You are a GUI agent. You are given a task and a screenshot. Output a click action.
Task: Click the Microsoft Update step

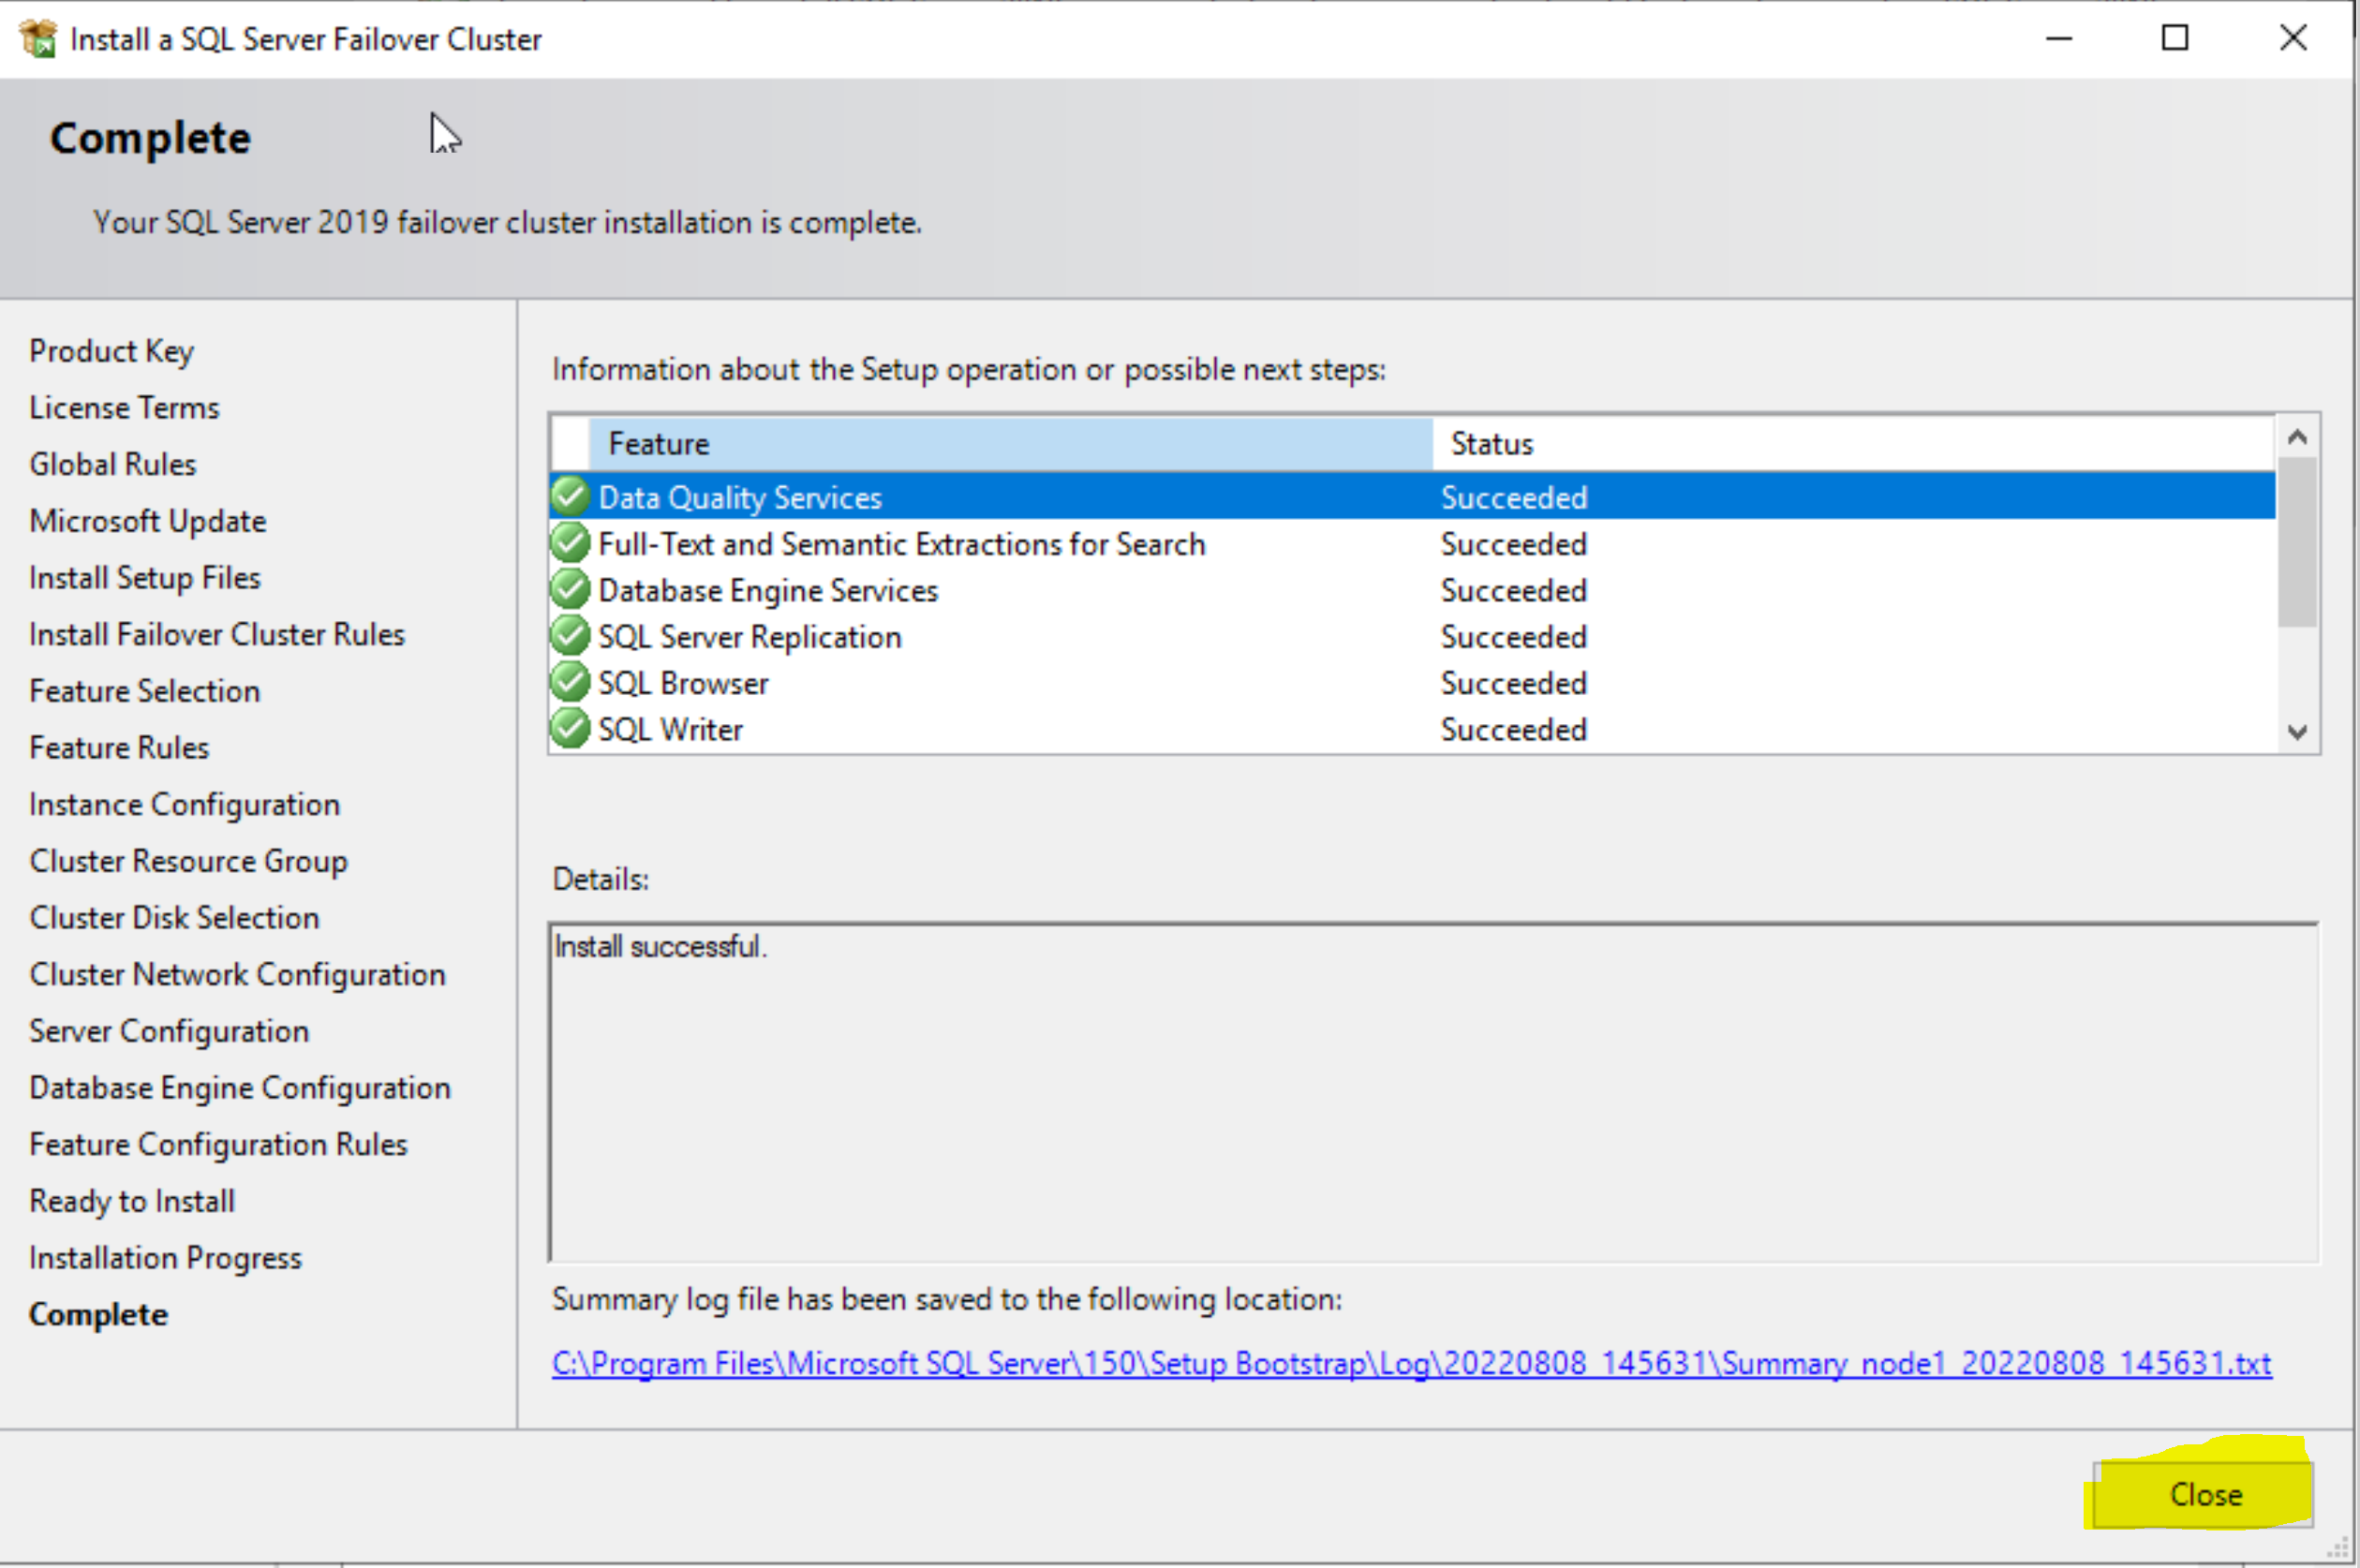click(148, 521)
